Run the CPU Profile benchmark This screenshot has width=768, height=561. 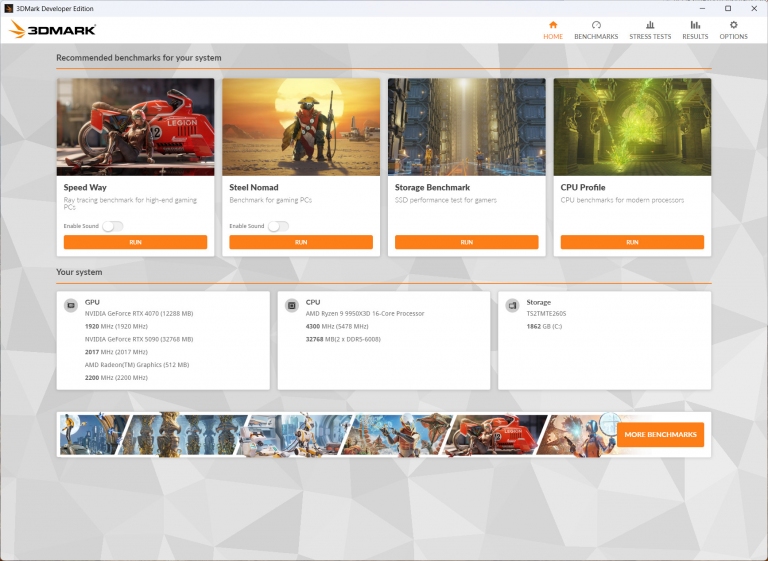632,242
